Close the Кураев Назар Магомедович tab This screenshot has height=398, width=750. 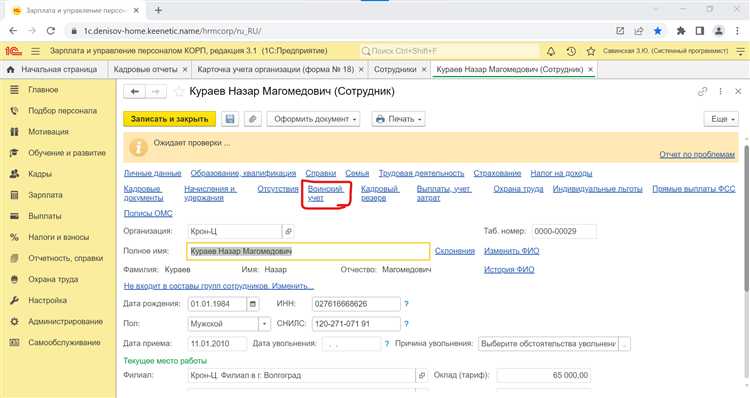coord(591,69)
